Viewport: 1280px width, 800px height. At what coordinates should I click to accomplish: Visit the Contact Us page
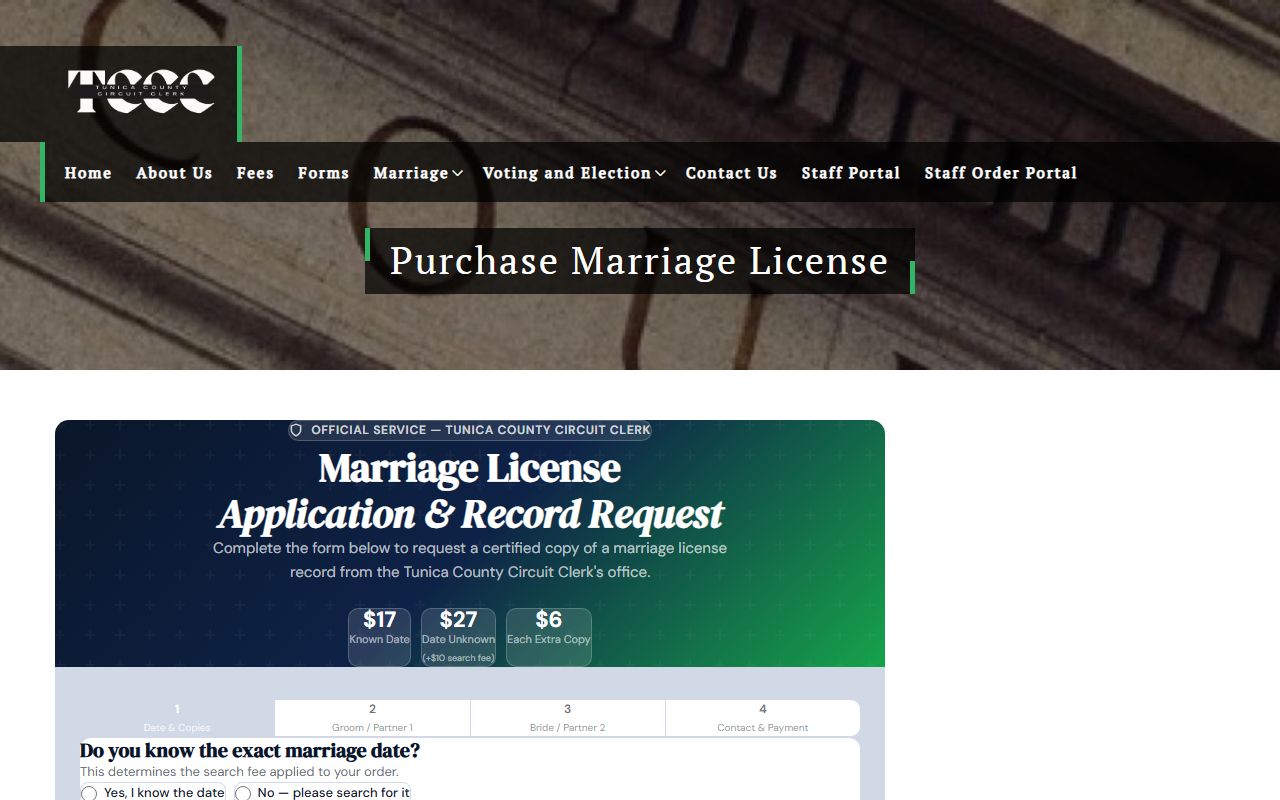[x=731, y=173]
